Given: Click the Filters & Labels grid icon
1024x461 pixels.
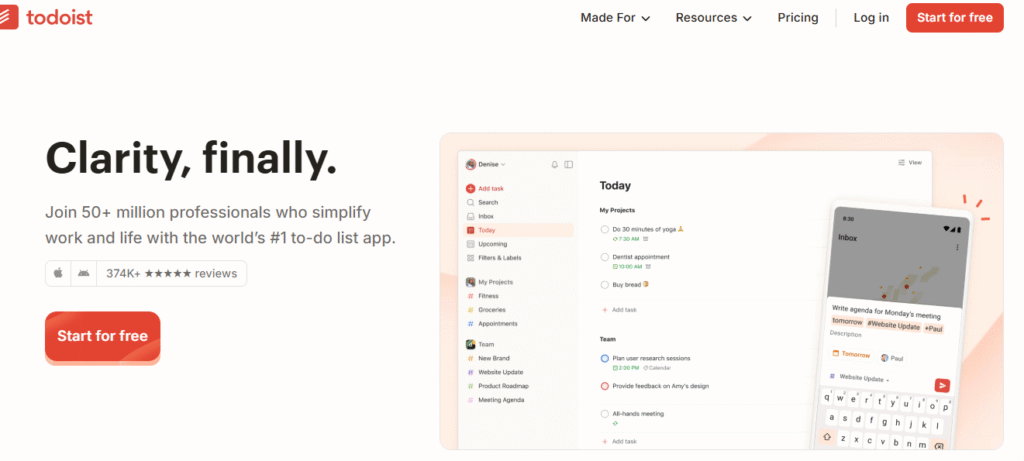Looking at the screenshot, I should tap(470, 258).
